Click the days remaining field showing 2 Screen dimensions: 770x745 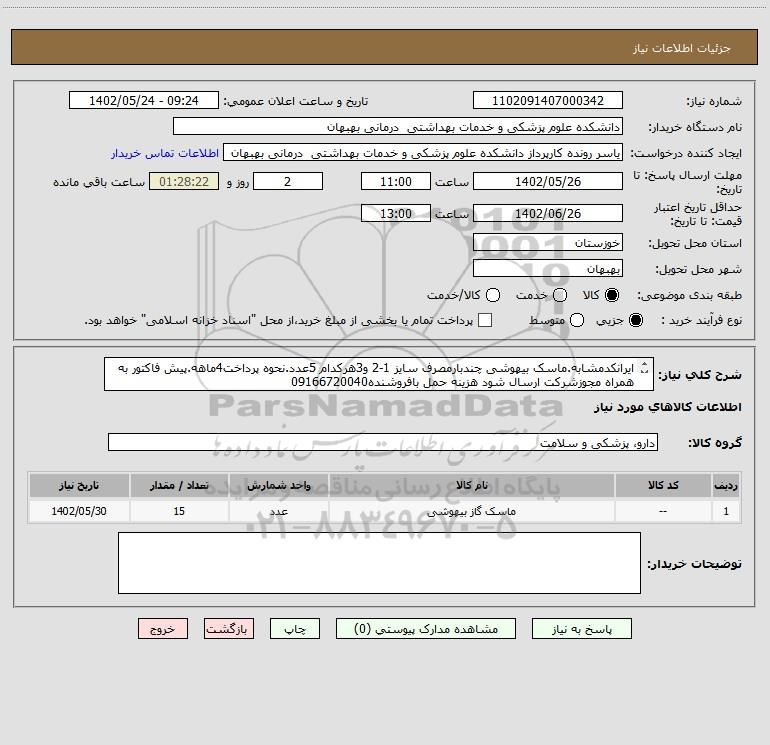pos(288,181)
